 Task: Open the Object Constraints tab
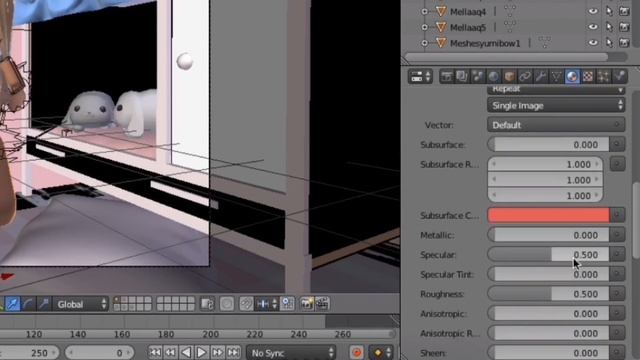(525, 76)
